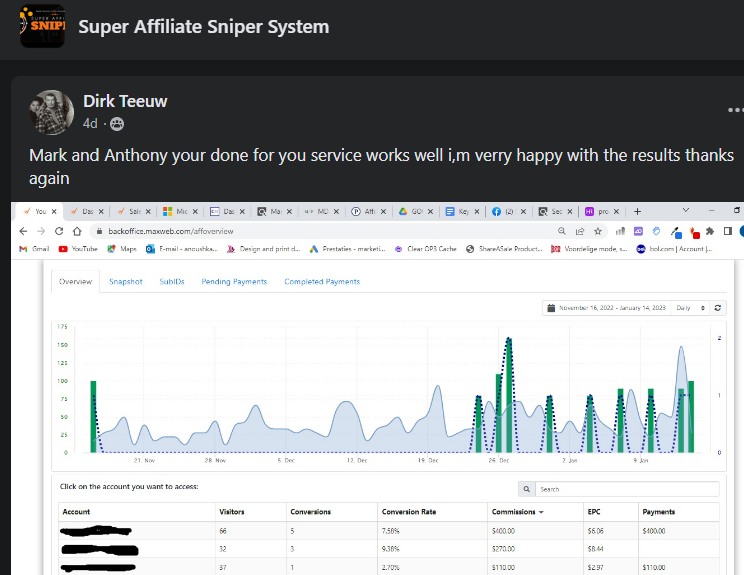This screenshot has height=575, width=744.
Task: Switch to the Snapshot tab
Action: pyautogui.click(x=126, y=282)
